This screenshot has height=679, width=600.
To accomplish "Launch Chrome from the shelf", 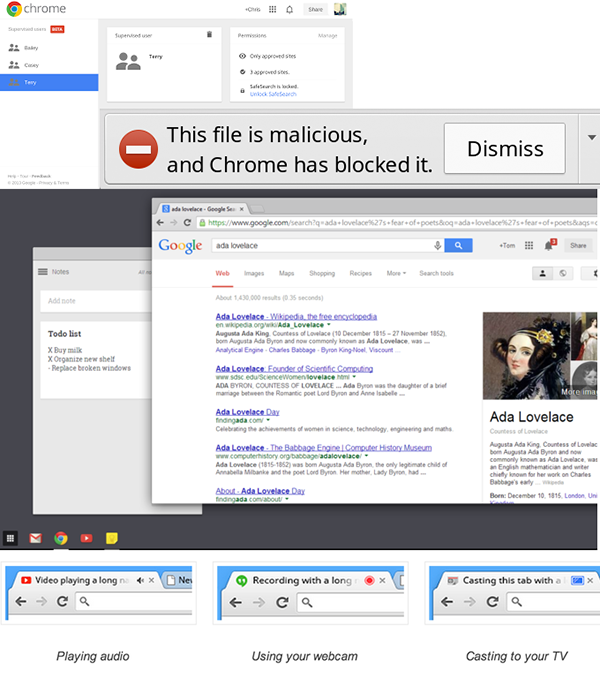I will click(x=61, y=538).
